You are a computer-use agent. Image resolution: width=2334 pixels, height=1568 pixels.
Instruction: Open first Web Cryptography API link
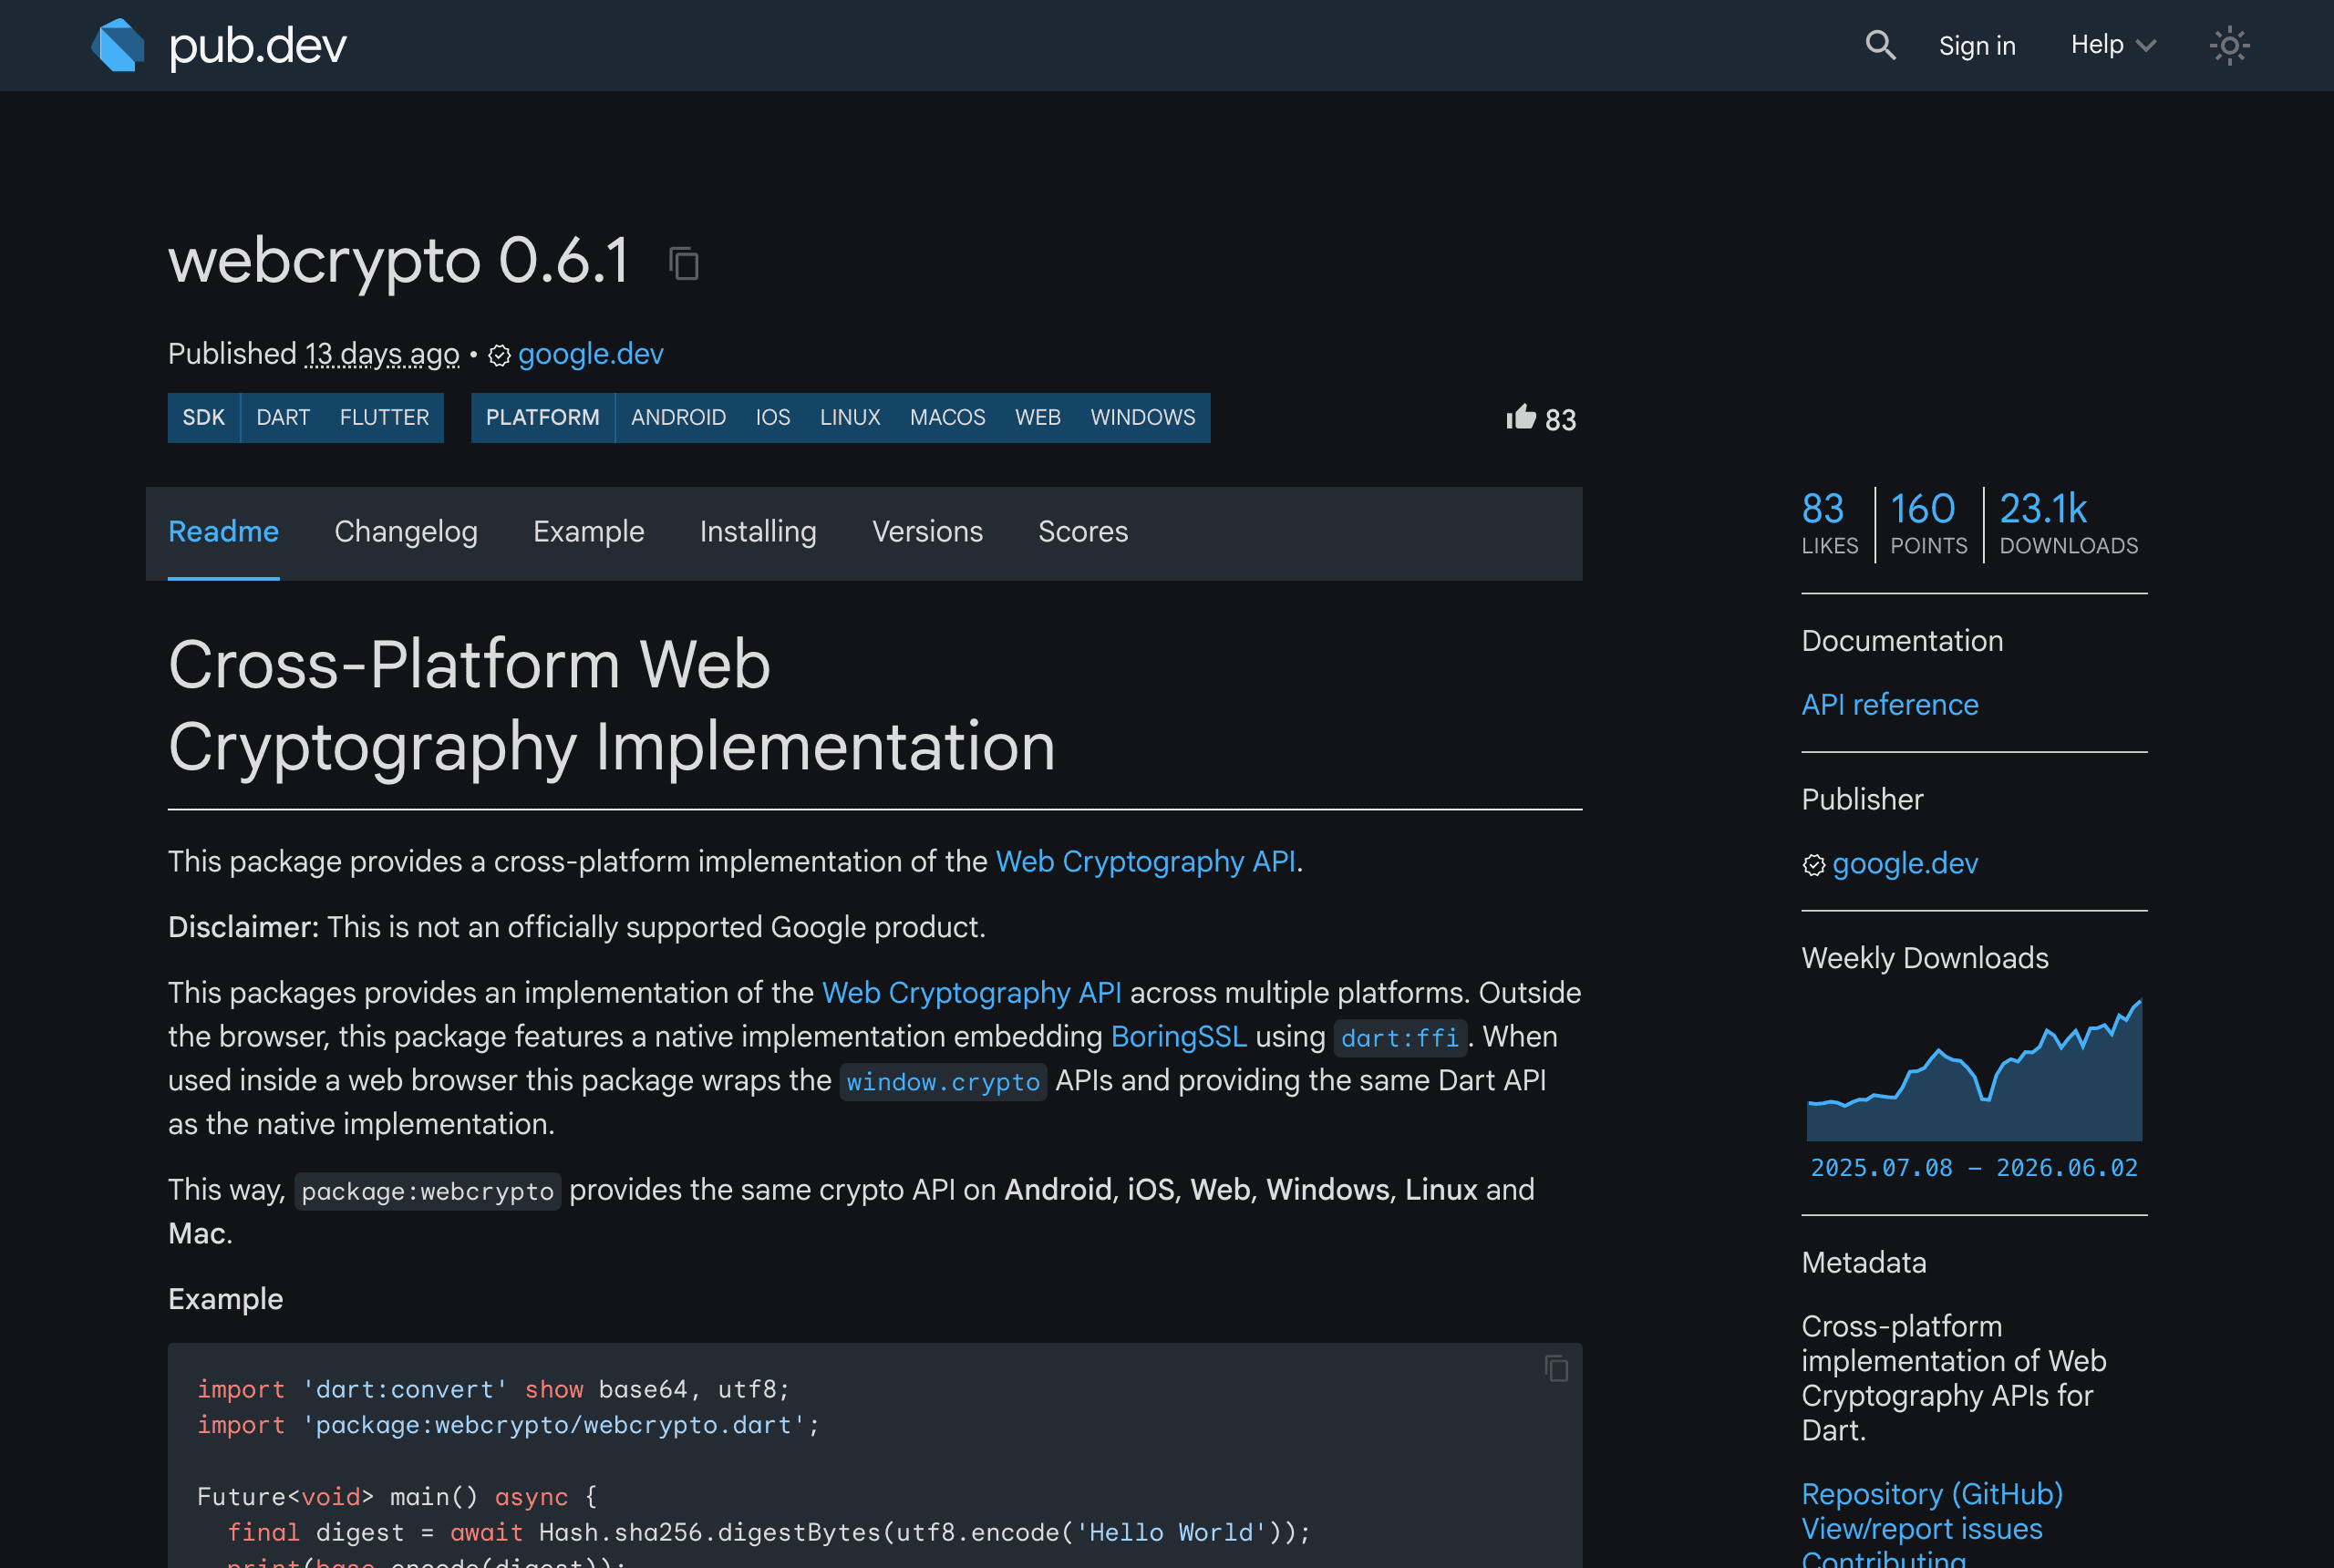point(1146,861)
